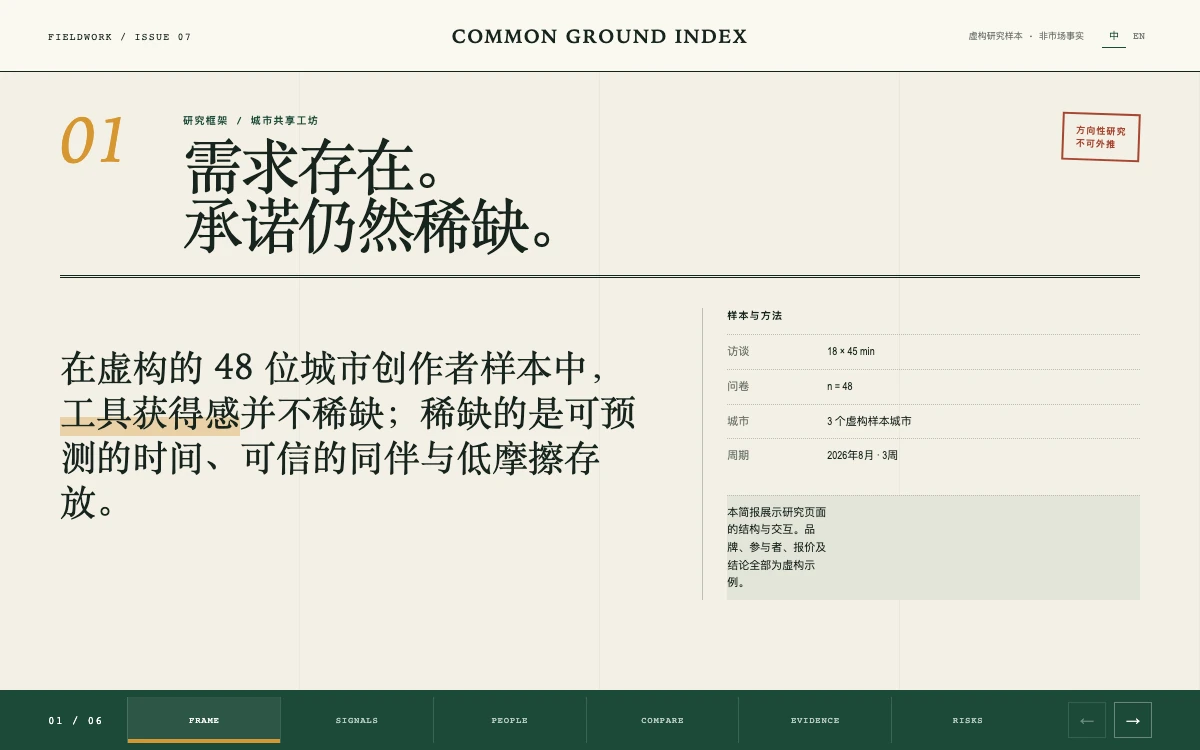Click the 方向性研究 不可外推 stamp
Image resolution: width=1200 pixels, height=750 pixels.
(1101, 137)
